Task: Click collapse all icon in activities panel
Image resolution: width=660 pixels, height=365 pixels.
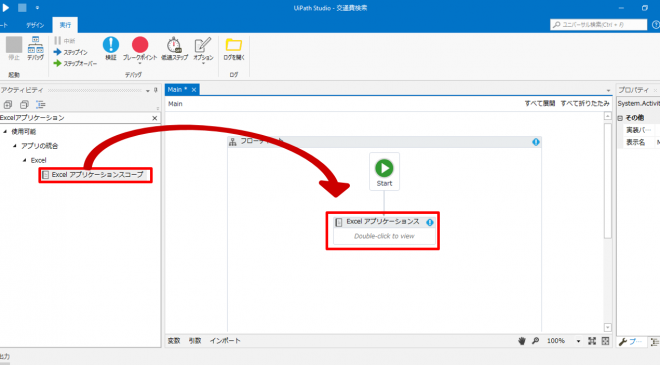Action: (24, 104)
